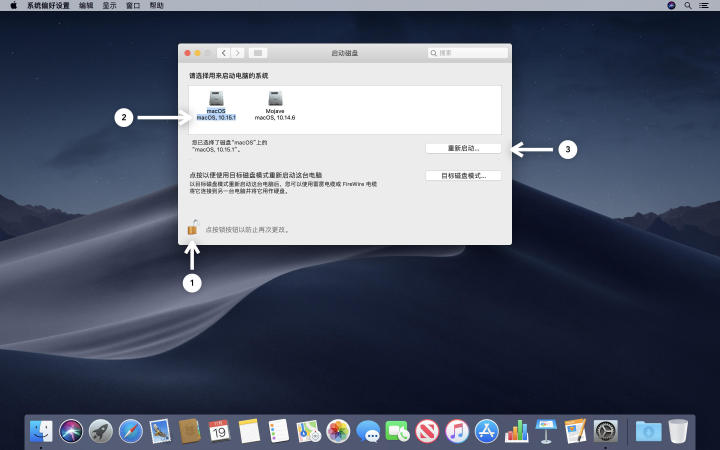Click the 启动磁盘 window title
The image size is (720, 450).
coord(345,53)
